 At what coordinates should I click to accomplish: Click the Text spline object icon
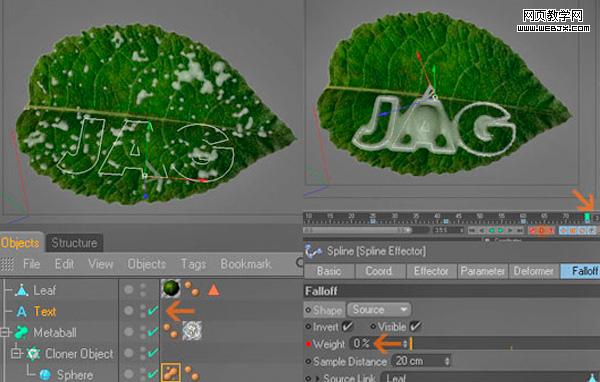pos(22,311)
